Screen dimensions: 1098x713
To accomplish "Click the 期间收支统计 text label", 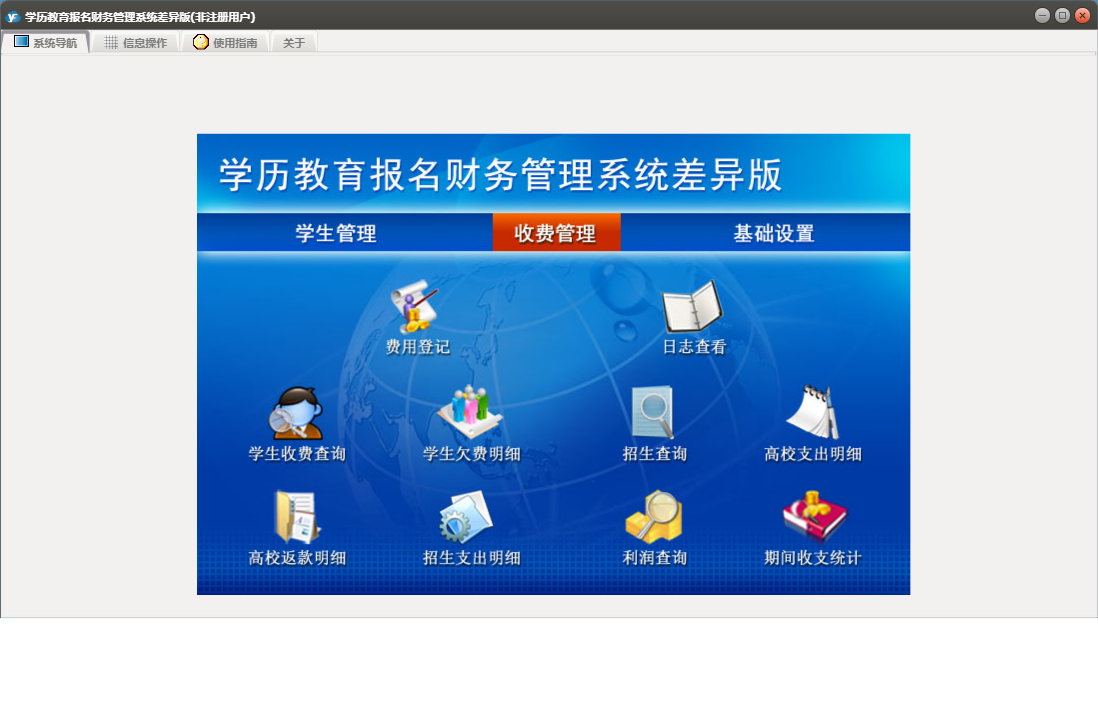I will point(812,558).
